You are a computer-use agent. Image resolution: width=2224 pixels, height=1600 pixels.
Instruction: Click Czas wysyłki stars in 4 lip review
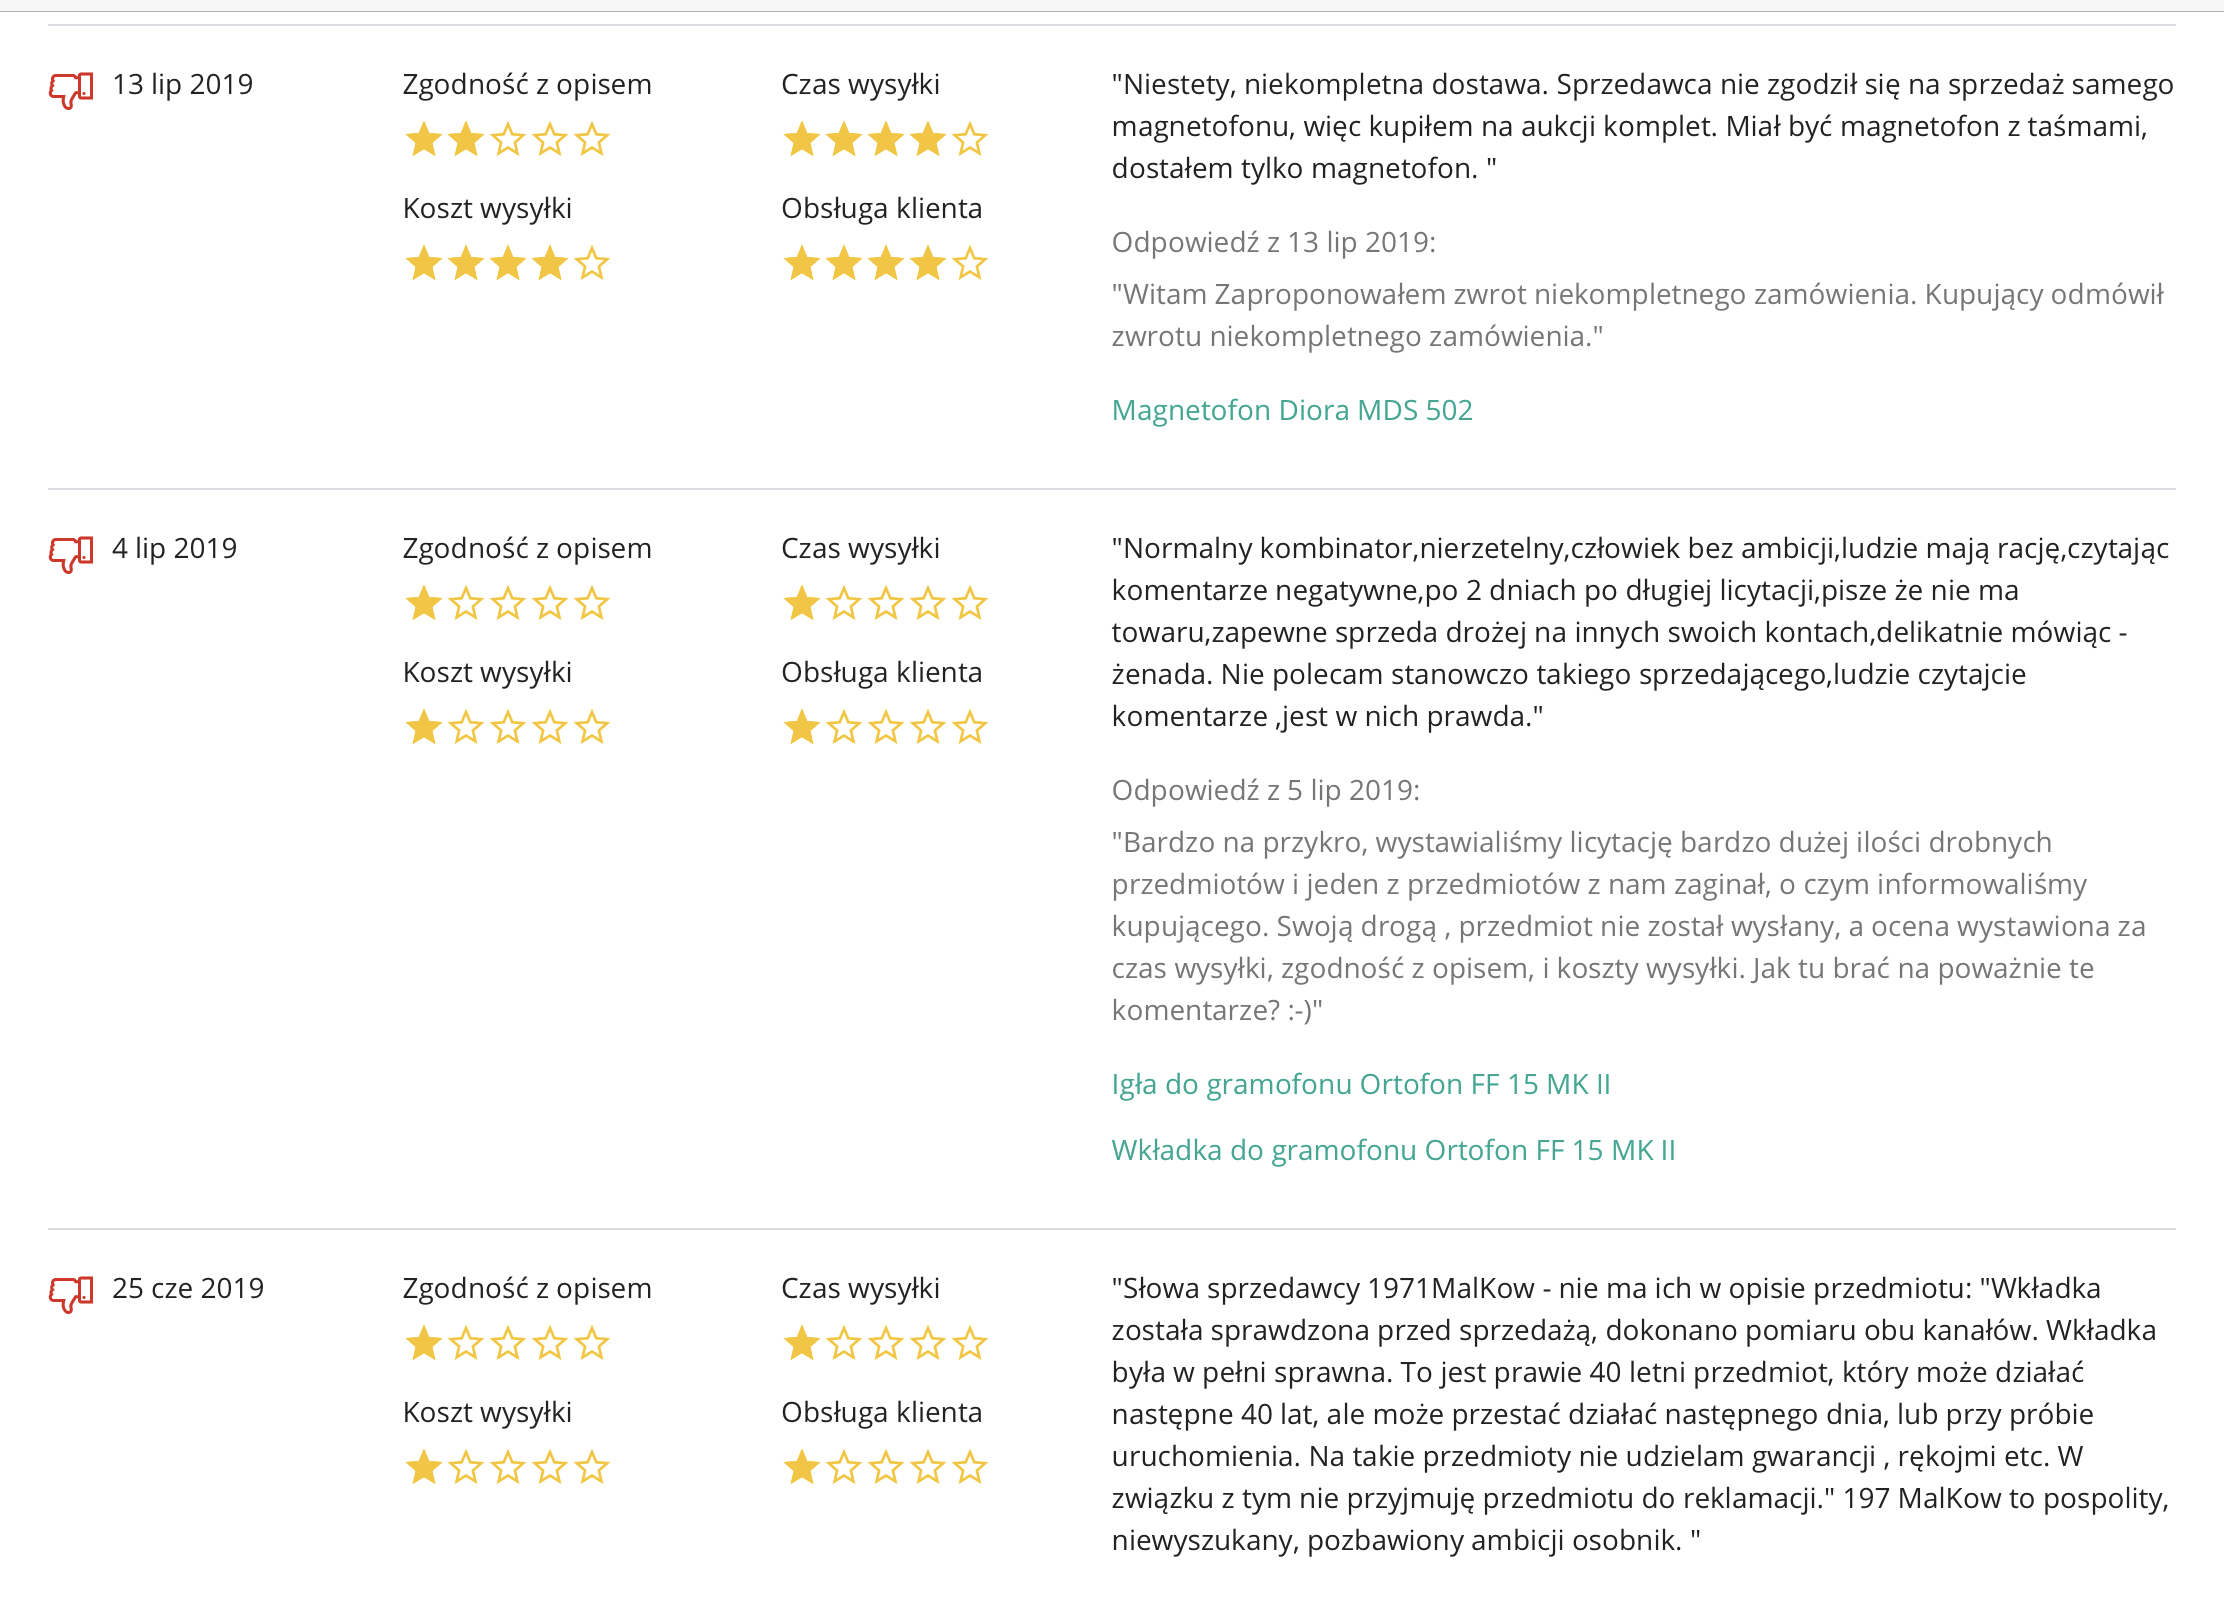pyautogui.click(x=885, y=604)
